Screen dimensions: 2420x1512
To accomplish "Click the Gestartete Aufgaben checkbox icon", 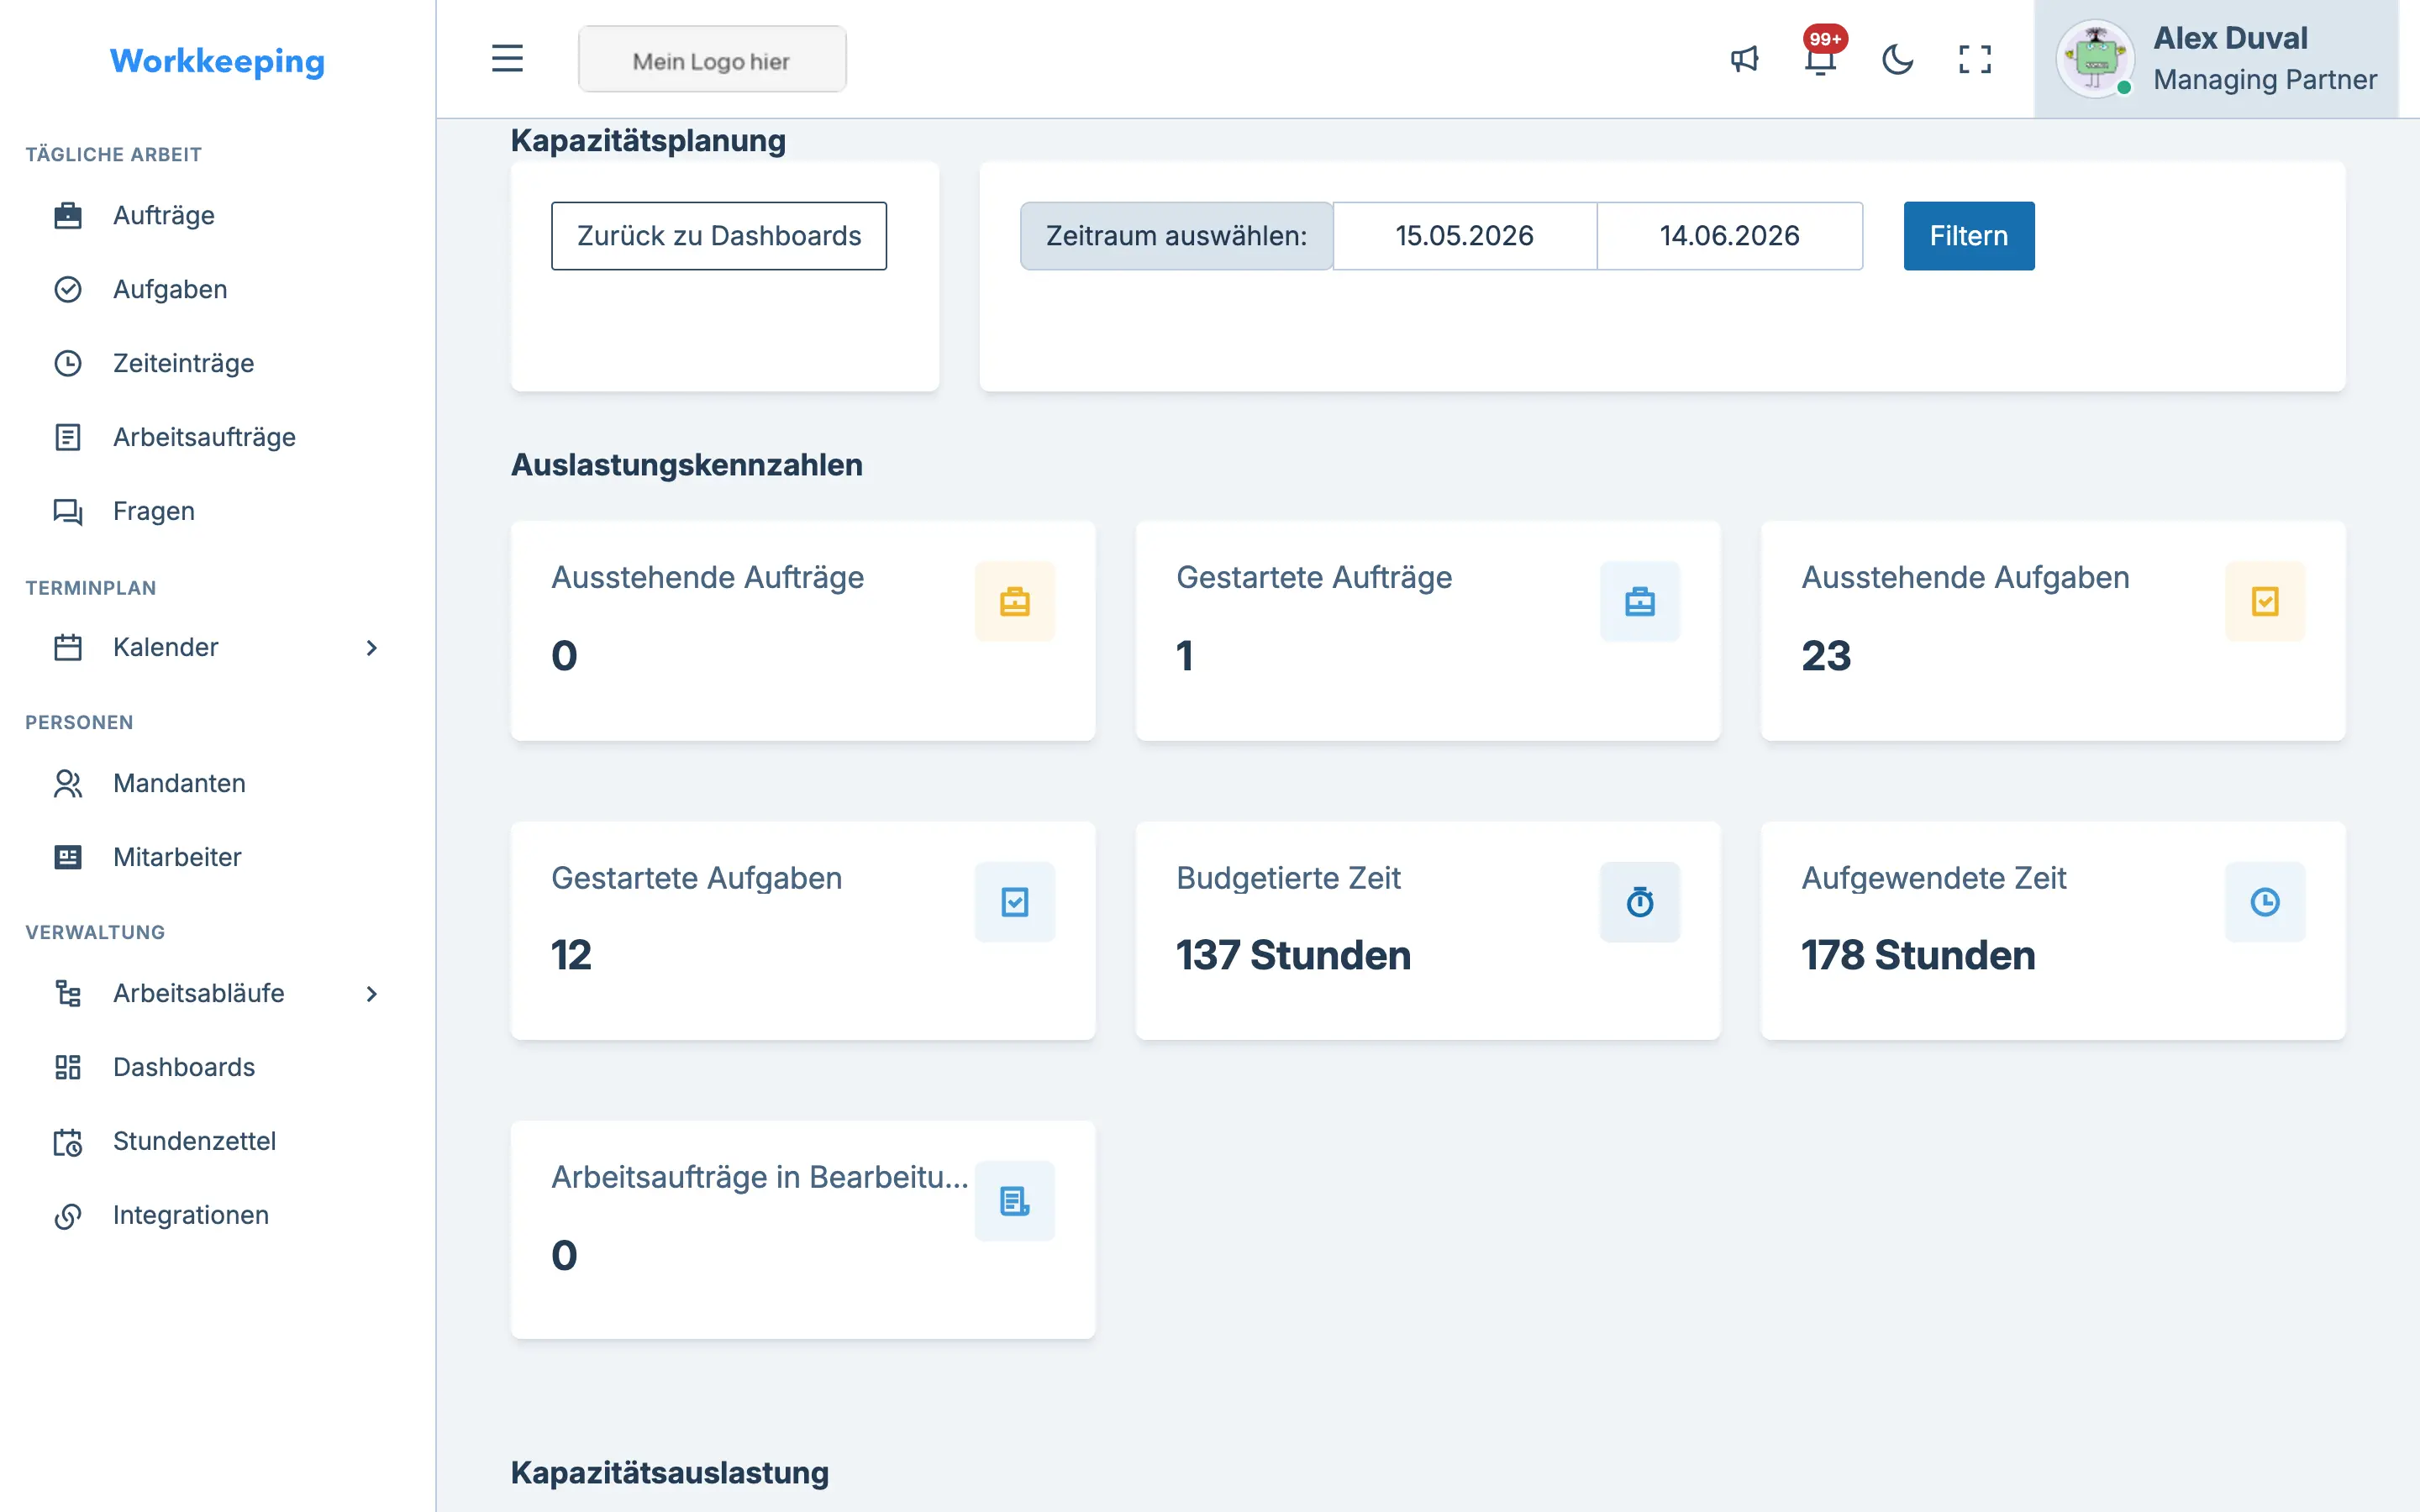I will coord(1014,902).
